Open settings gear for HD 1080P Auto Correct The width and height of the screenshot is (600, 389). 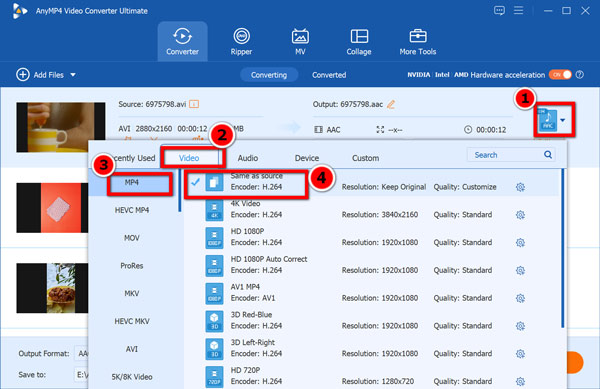click(x=520, y=270)
